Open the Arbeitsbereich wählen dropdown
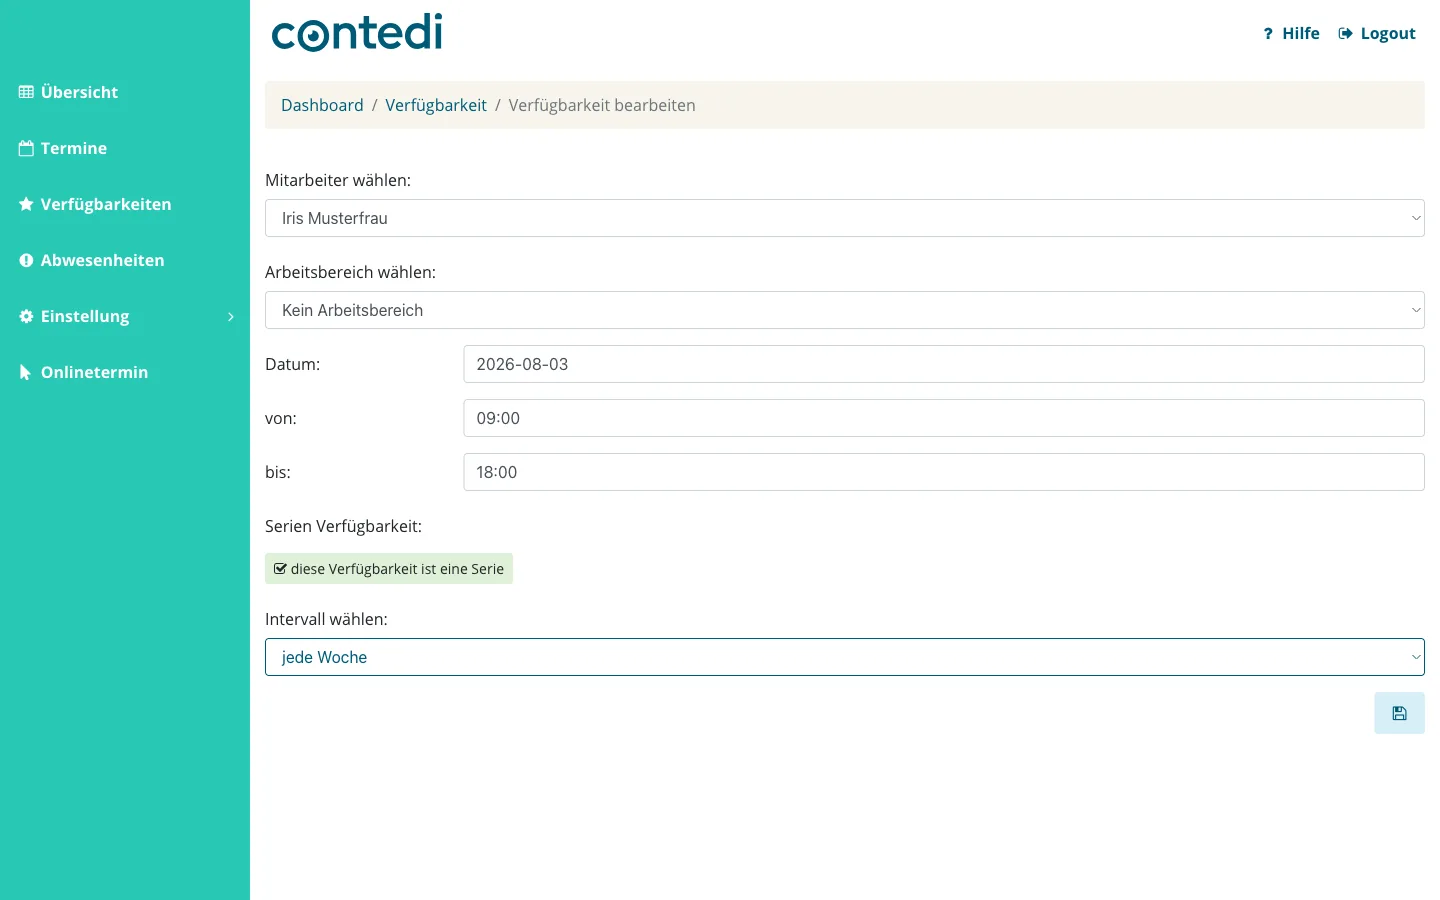This screenshot has height=900, width=1440. click(x=845, y=310)
